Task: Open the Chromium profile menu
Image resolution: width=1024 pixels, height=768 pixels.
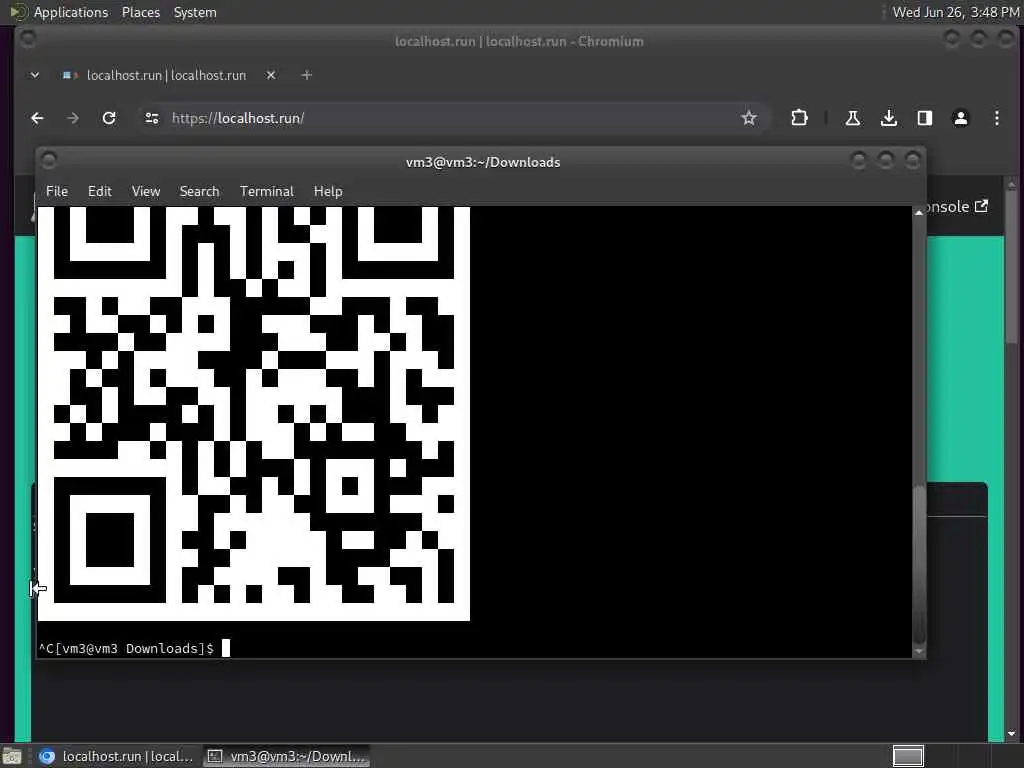Action: click(x=961, y=118)
